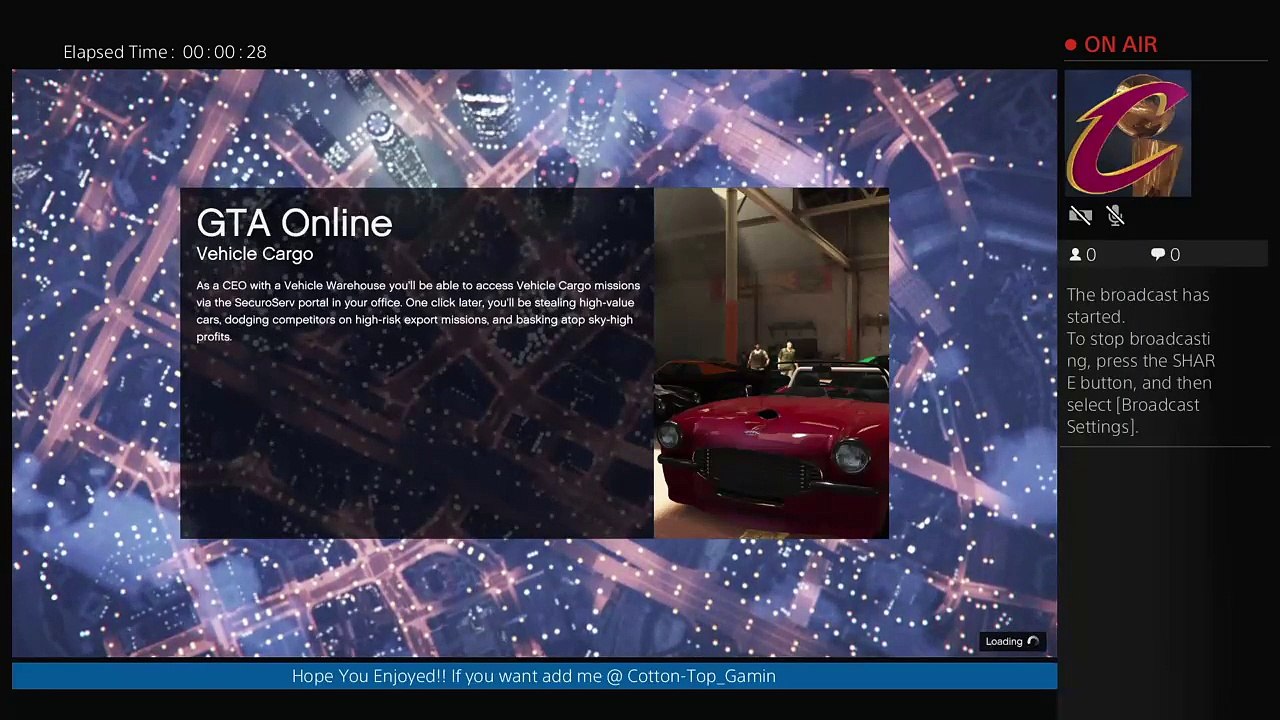This screenshot has width=1280, height=720.
Task: Click the viewer count number beside the person icon
Action: pos(1091,255)
